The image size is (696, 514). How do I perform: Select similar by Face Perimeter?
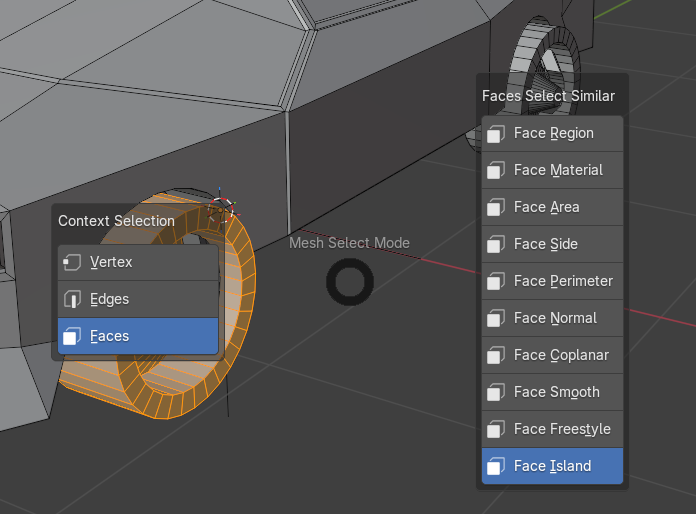[552, 281]
